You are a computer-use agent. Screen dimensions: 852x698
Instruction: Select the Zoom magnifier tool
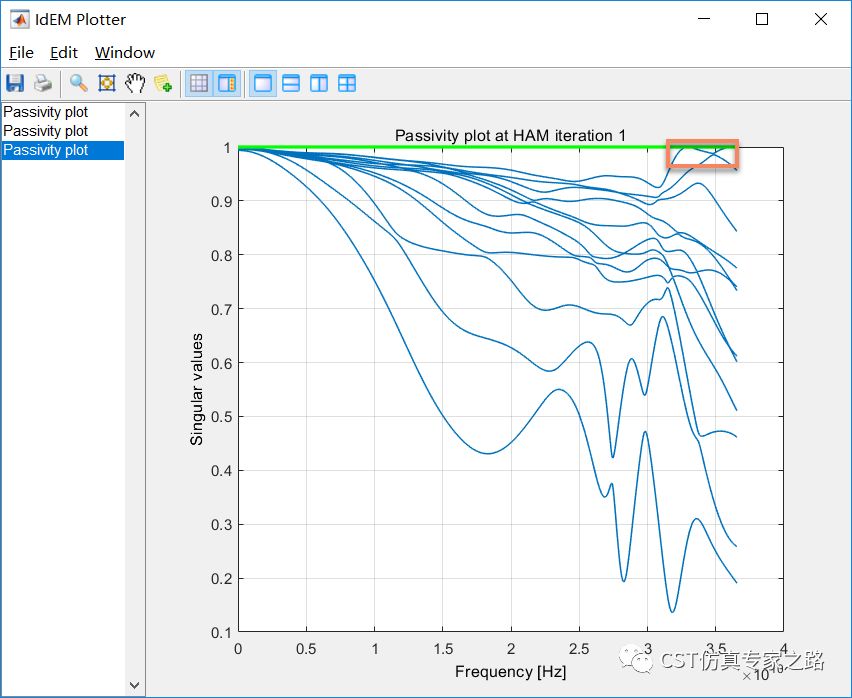[79, 83]
